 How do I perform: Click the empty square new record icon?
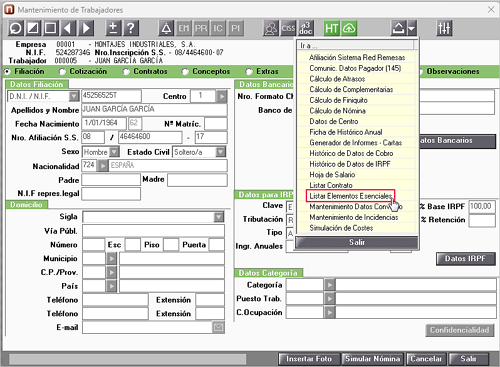click(x=51, y=28)
